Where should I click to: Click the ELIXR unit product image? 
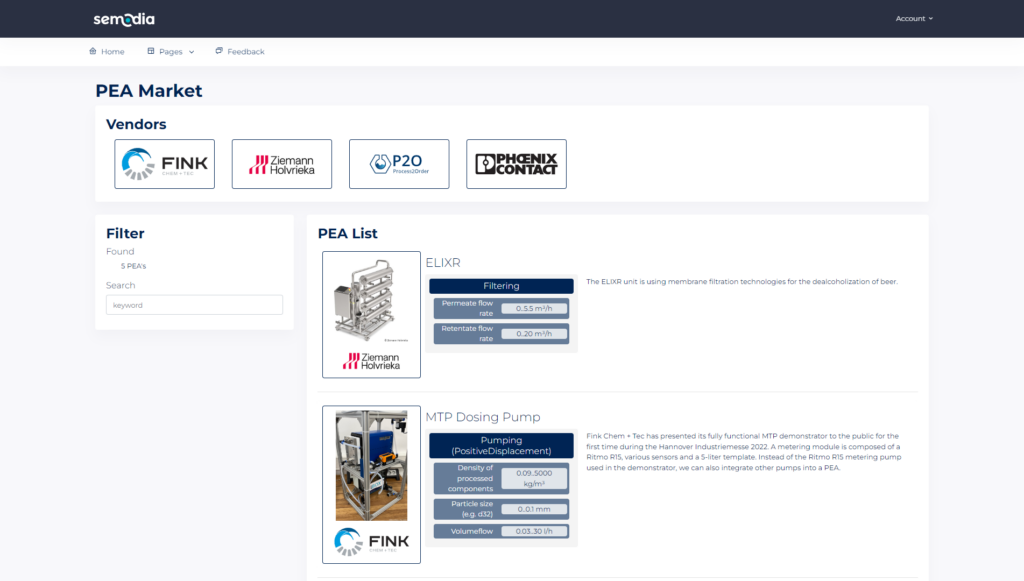(371, 300)
